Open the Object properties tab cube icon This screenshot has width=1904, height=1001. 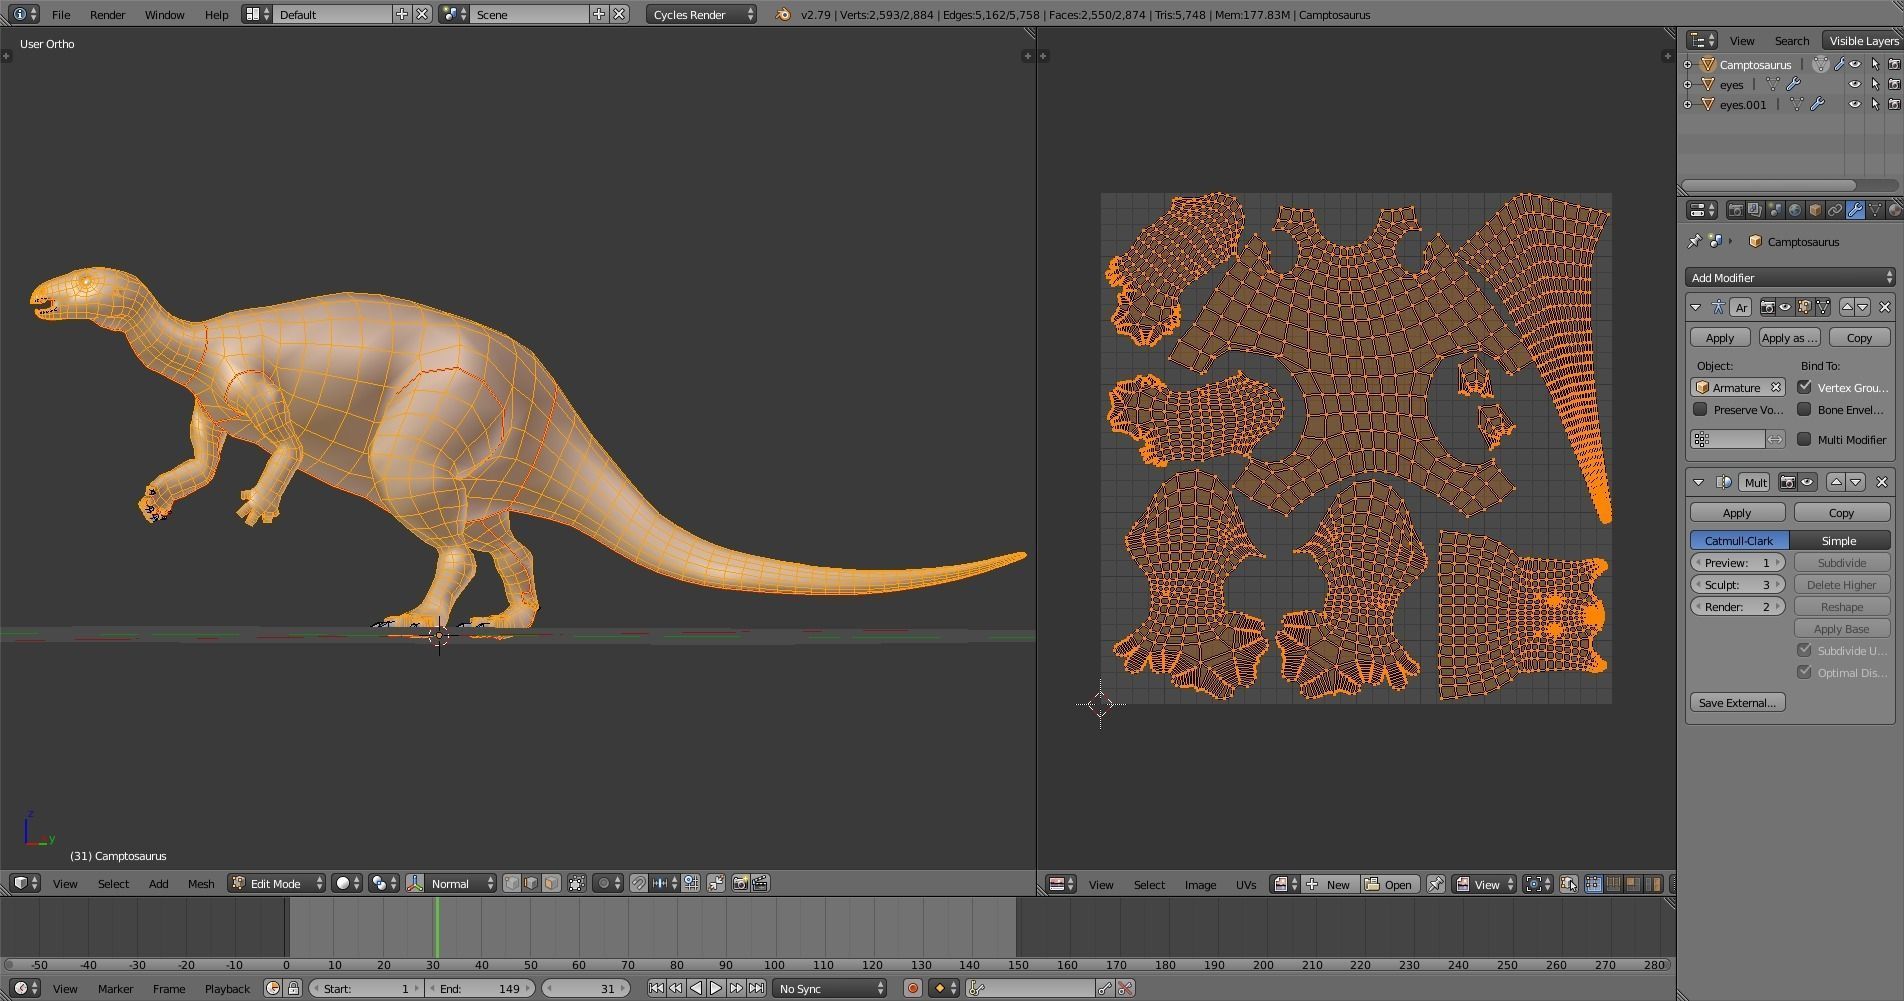1815,210
